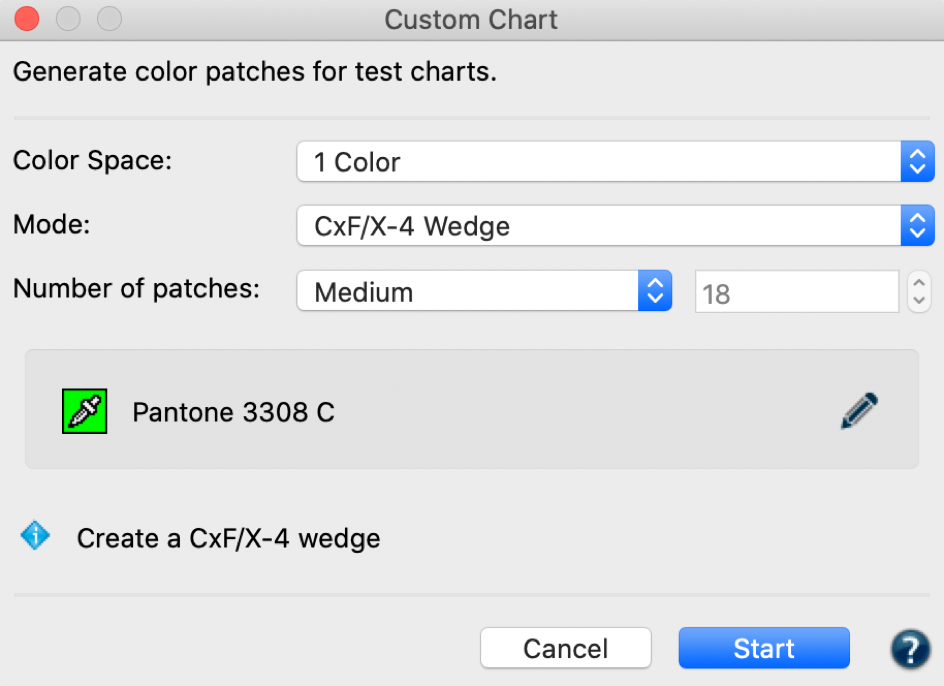This screenshot has height=686, width=944.
Task: Open help via the question mark icon
Action: coord(910,649)
